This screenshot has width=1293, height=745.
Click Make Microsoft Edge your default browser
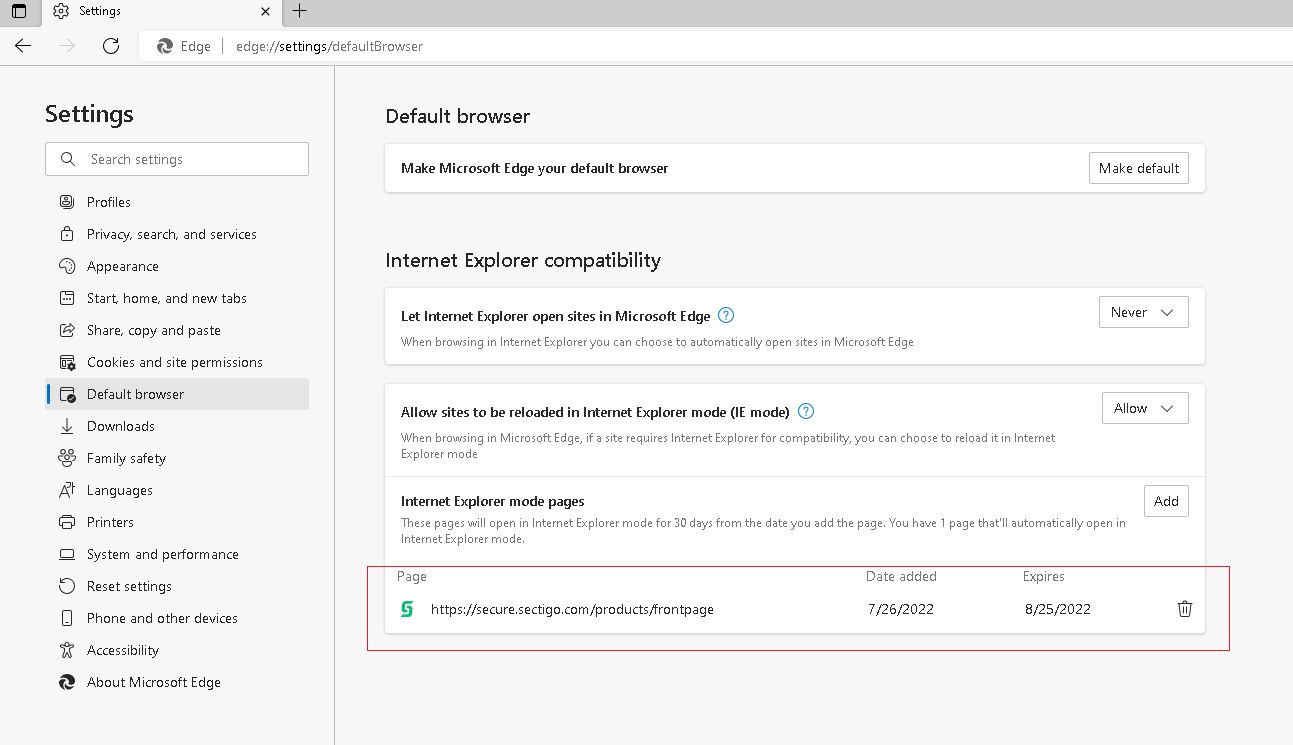(x=534, y=168)
